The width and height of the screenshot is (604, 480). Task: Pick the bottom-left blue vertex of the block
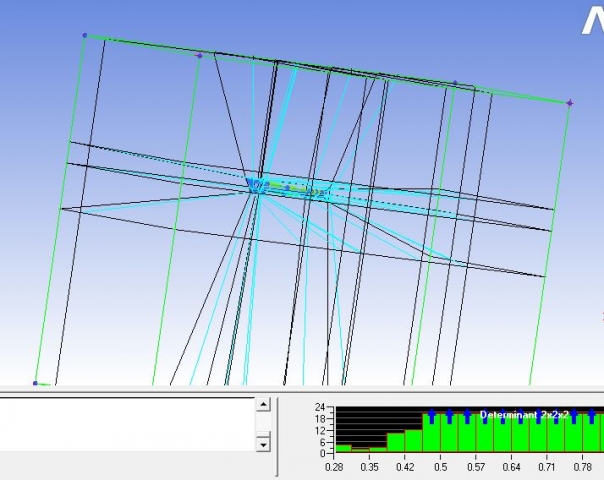click(x=35, y=383)
